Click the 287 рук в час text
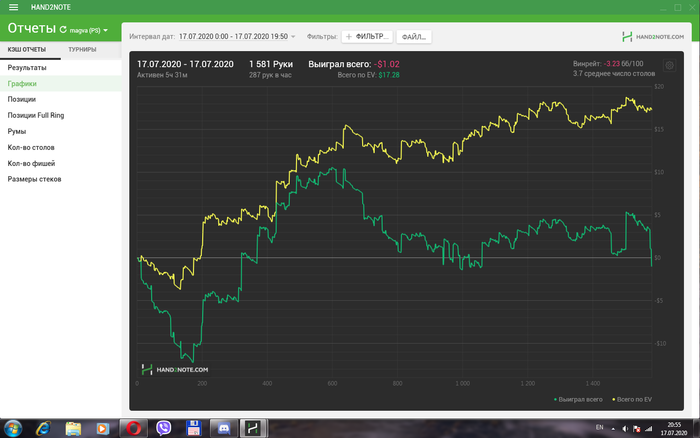 (x=270, y=75)
